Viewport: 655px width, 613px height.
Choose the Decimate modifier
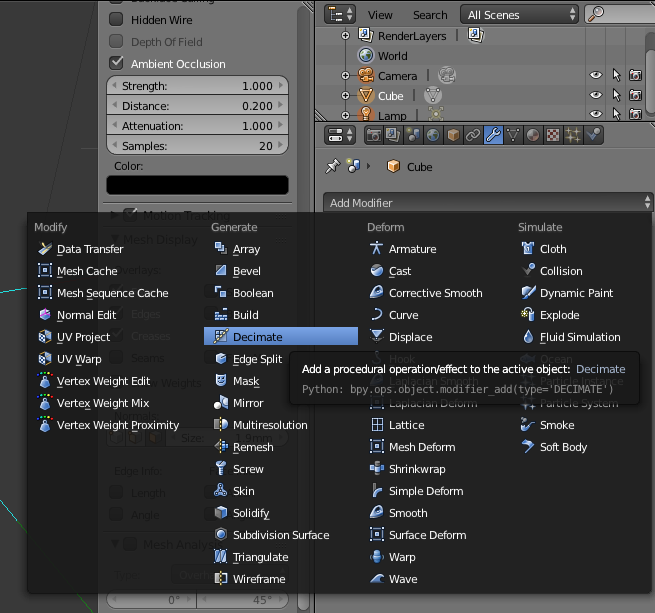pyautogui.click(x=281, y=336)
